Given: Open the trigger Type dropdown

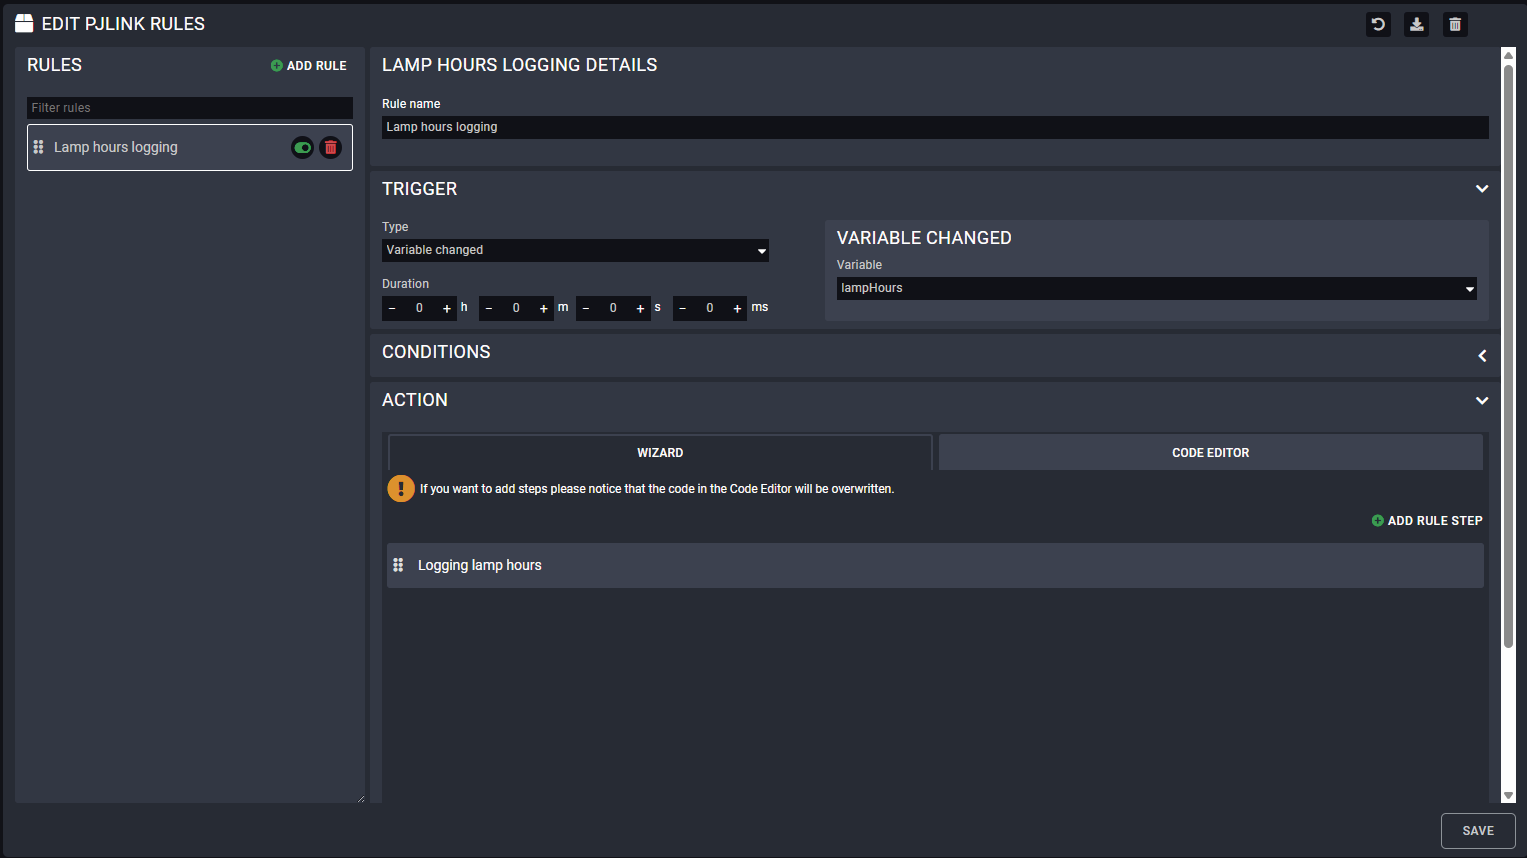Looking at the screenshot, I should pos(575,250).
